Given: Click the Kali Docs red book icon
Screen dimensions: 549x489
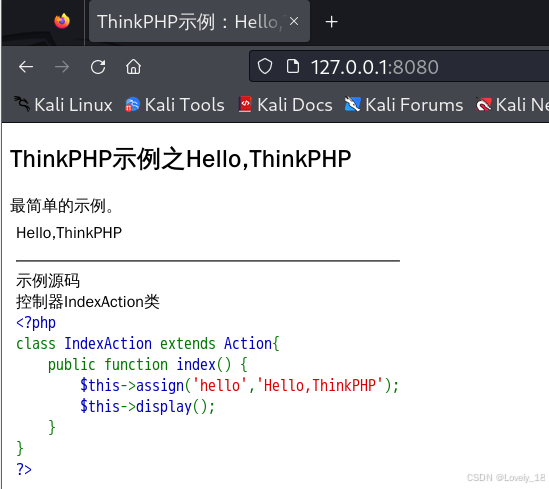Looking at the screenshot, I should pos(245,104).
